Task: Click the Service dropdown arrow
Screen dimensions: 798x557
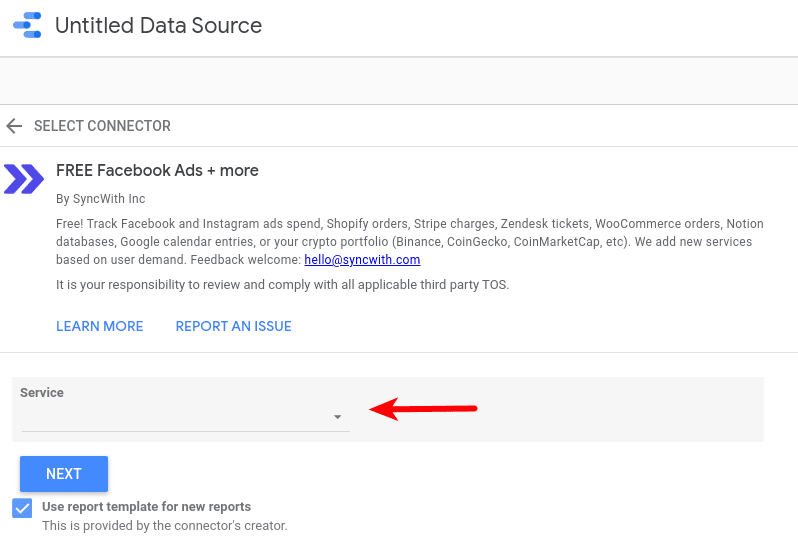Action: [x=337, y=417]
